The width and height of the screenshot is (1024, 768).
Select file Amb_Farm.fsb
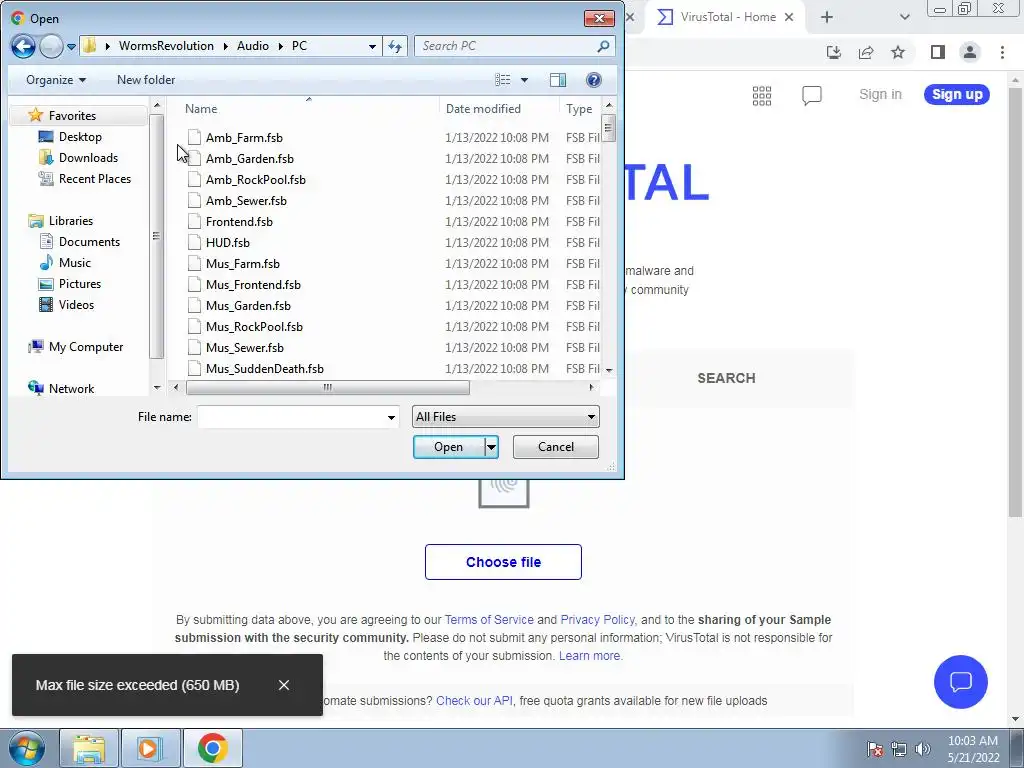244,138
